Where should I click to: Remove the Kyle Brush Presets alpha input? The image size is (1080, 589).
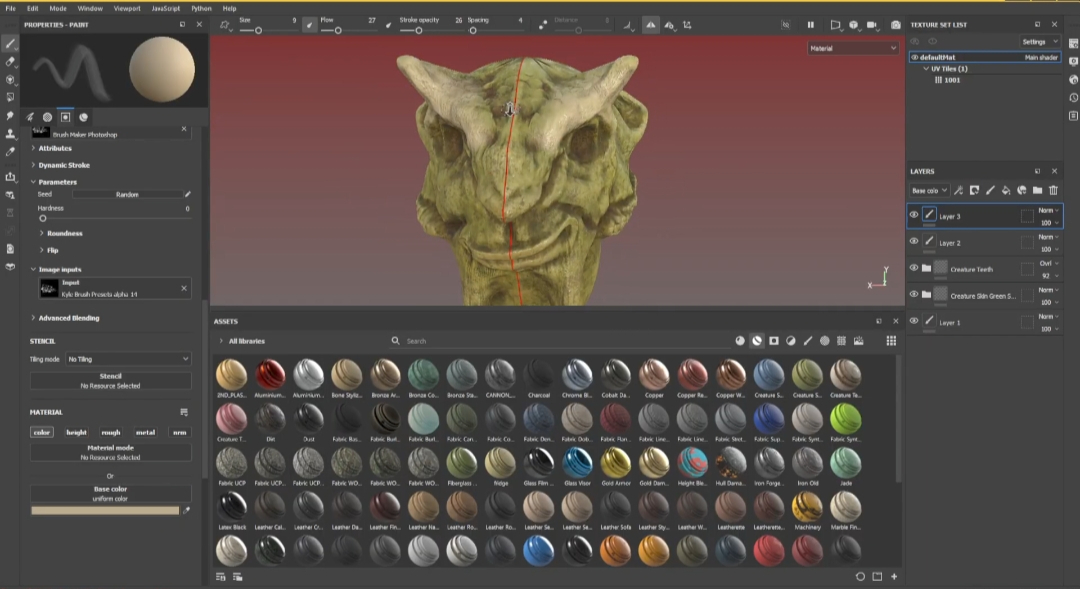[184, 288]
